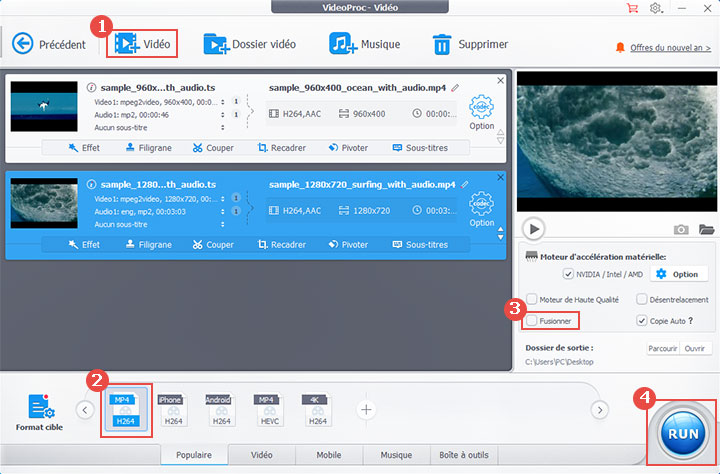
Task: Open the shopping cart icon
Action: [632, 8]
